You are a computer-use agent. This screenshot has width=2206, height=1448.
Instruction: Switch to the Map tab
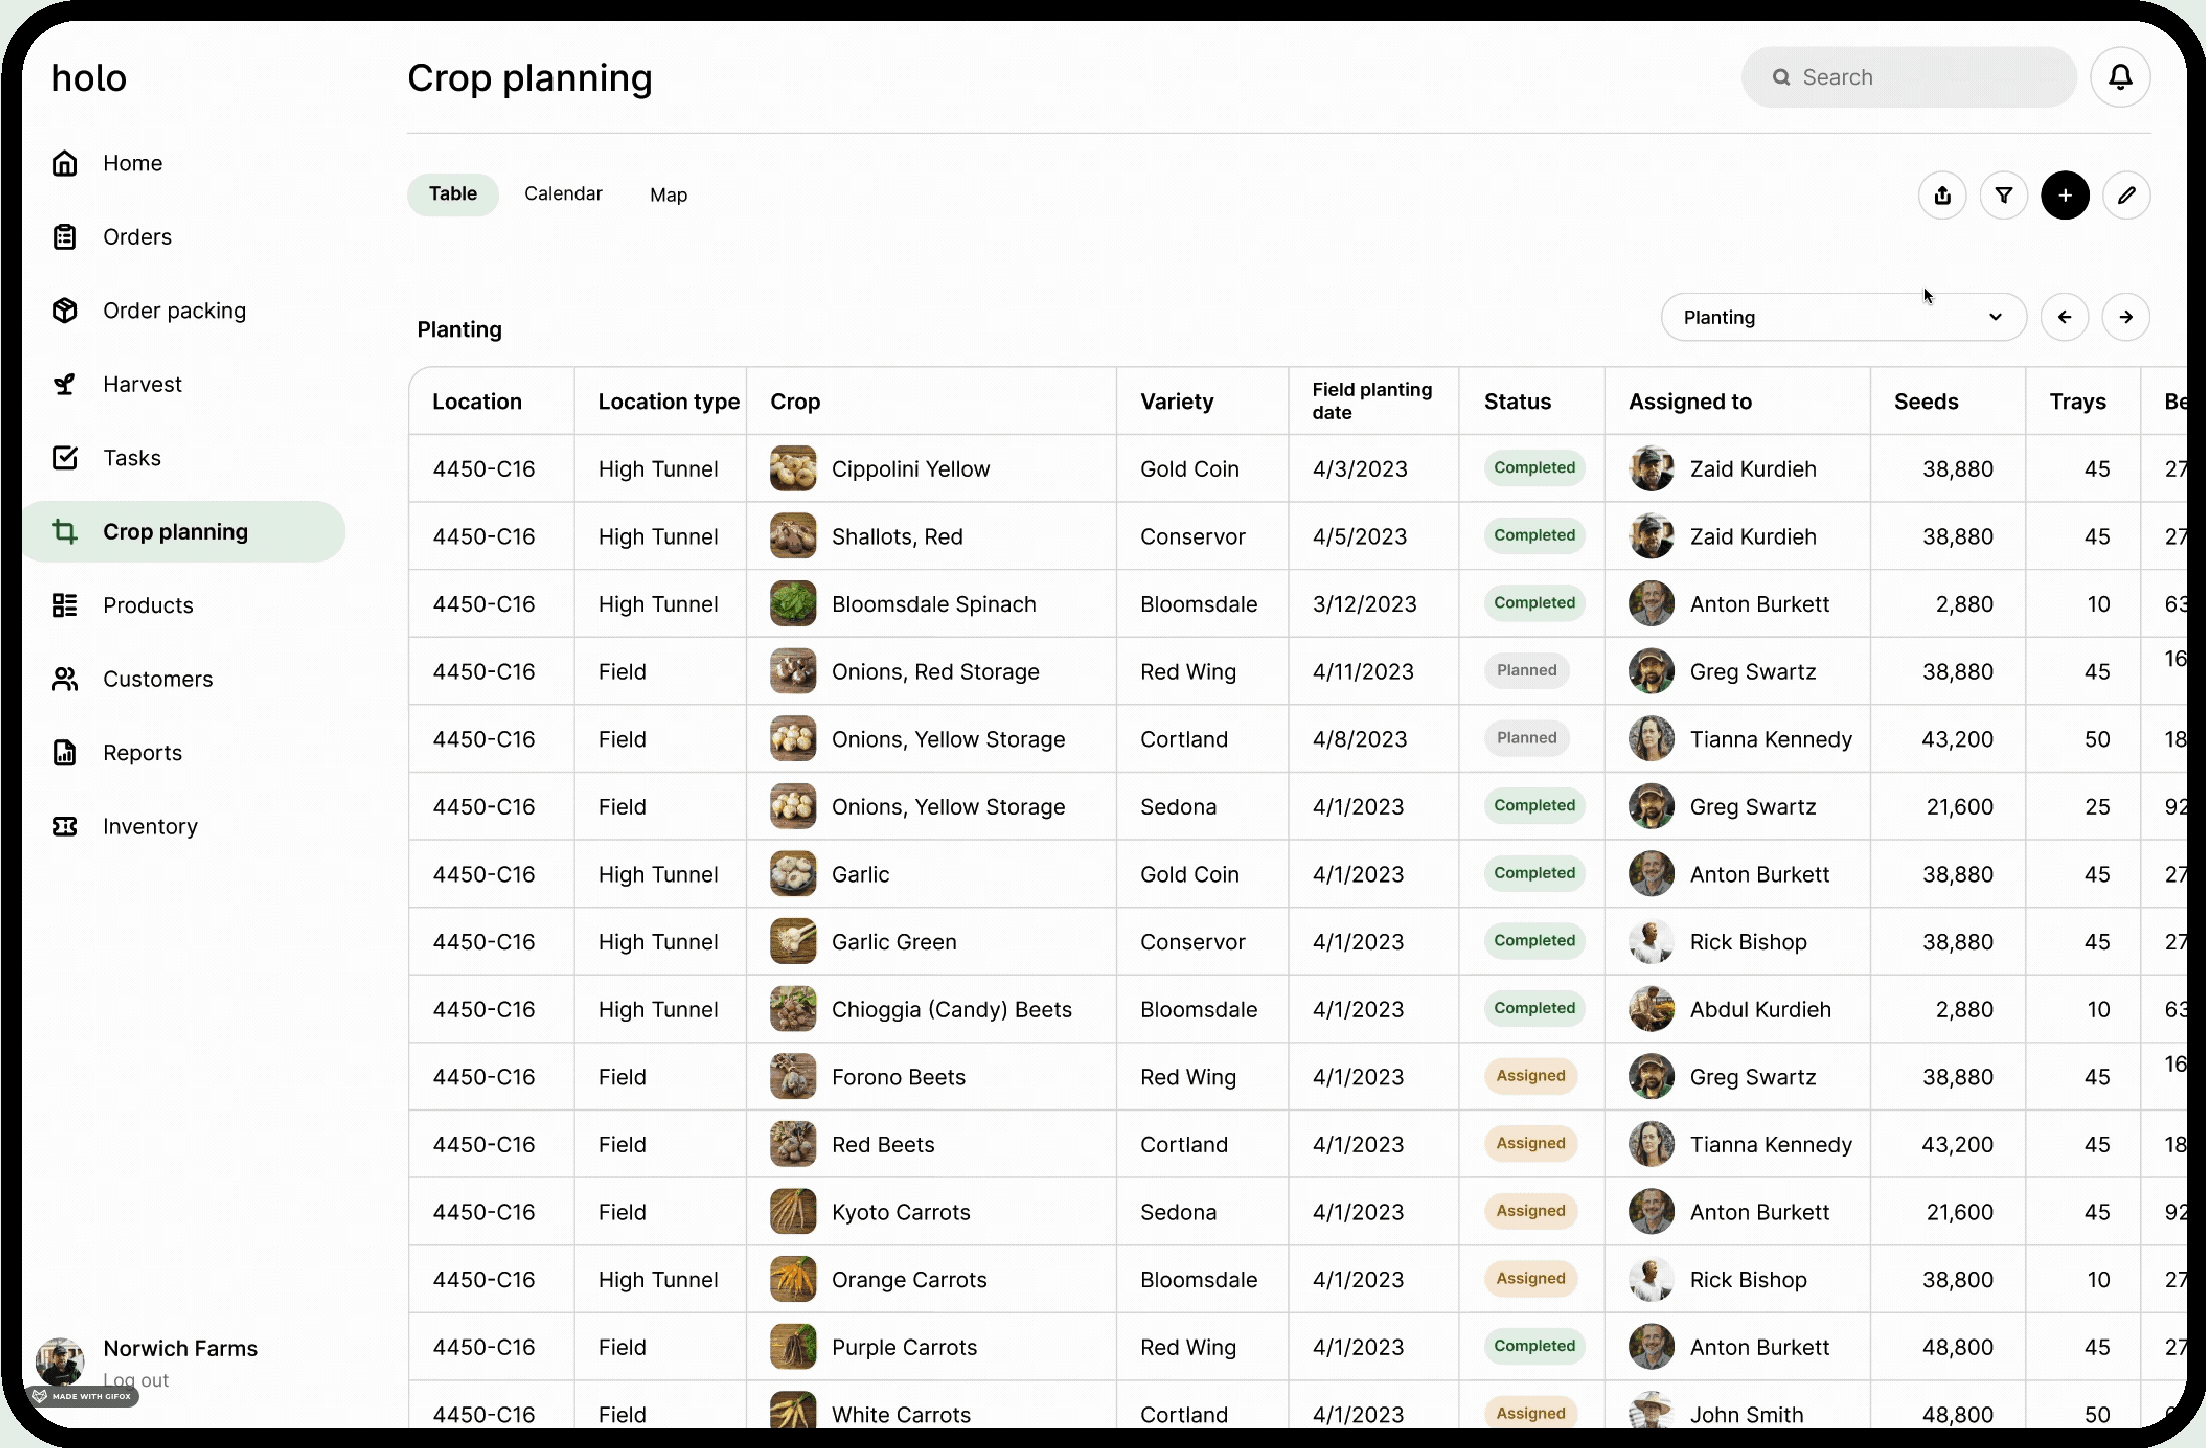coord(668,195)
